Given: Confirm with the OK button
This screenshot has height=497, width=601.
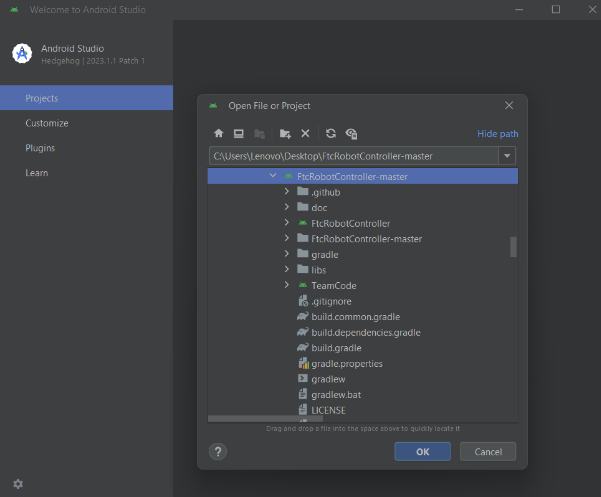Looking at the screenshot, I should tap(422, 452).
